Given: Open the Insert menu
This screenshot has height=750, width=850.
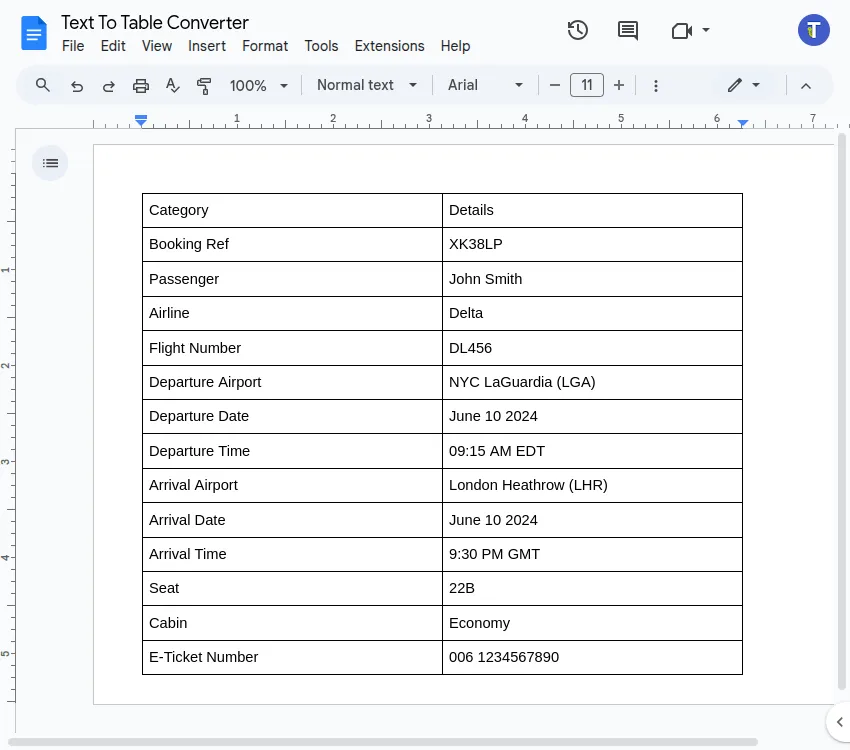Looking at the screenshot, I should click(x=207, y=46).
